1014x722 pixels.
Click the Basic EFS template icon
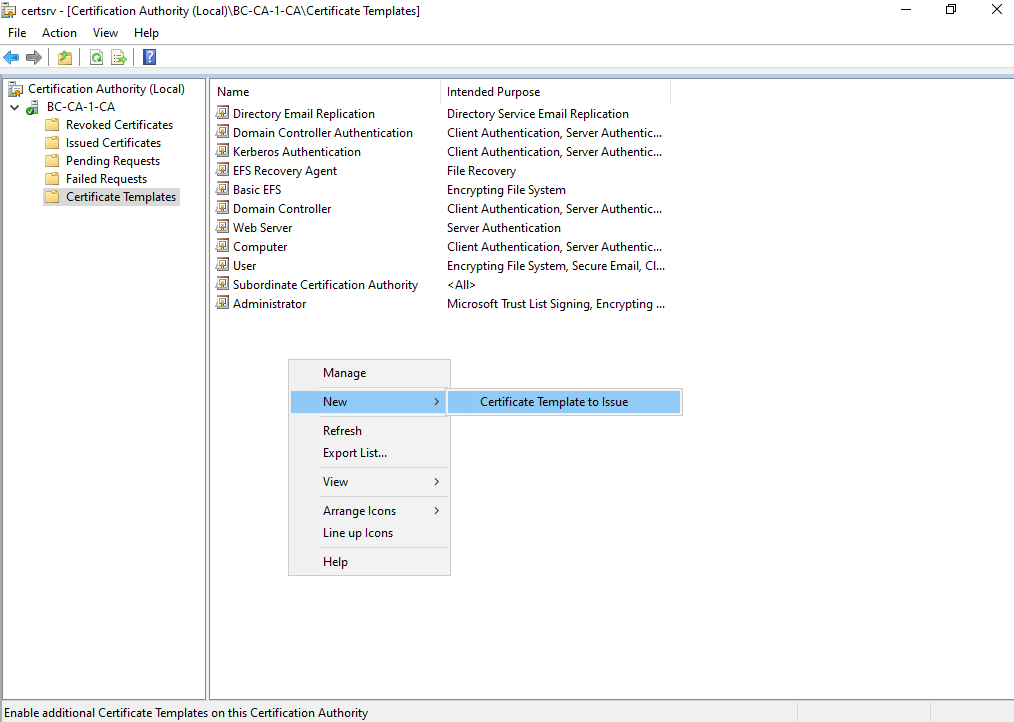pyautogui.click(x=222, y=189)
